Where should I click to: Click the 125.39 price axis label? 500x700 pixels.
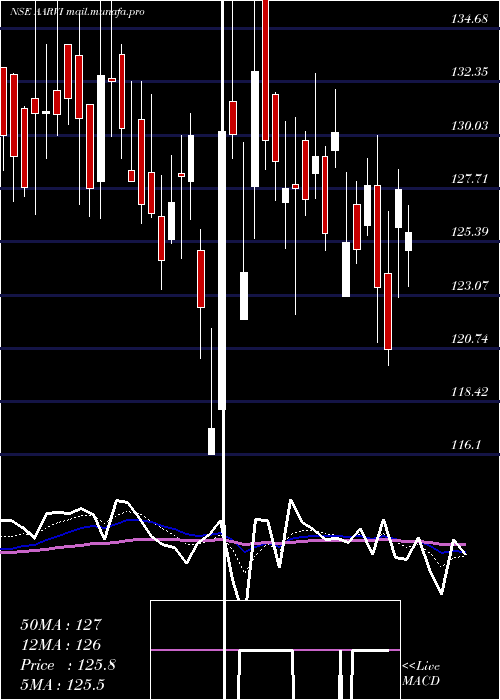click(x=470, y=232)
